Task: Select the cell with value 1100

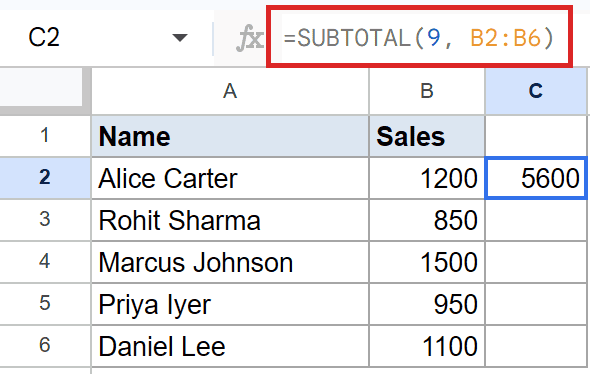Action: pos(427,347)
